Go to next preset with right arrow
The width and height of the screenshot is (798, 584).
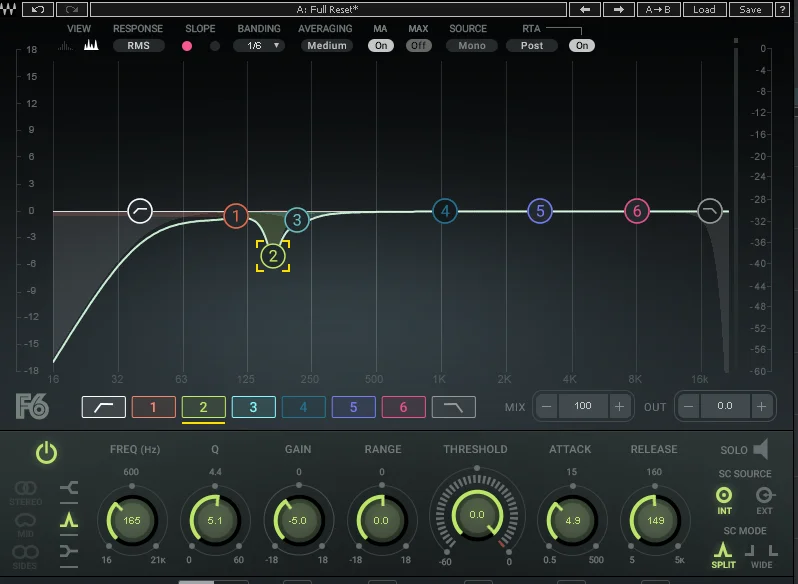618,9
